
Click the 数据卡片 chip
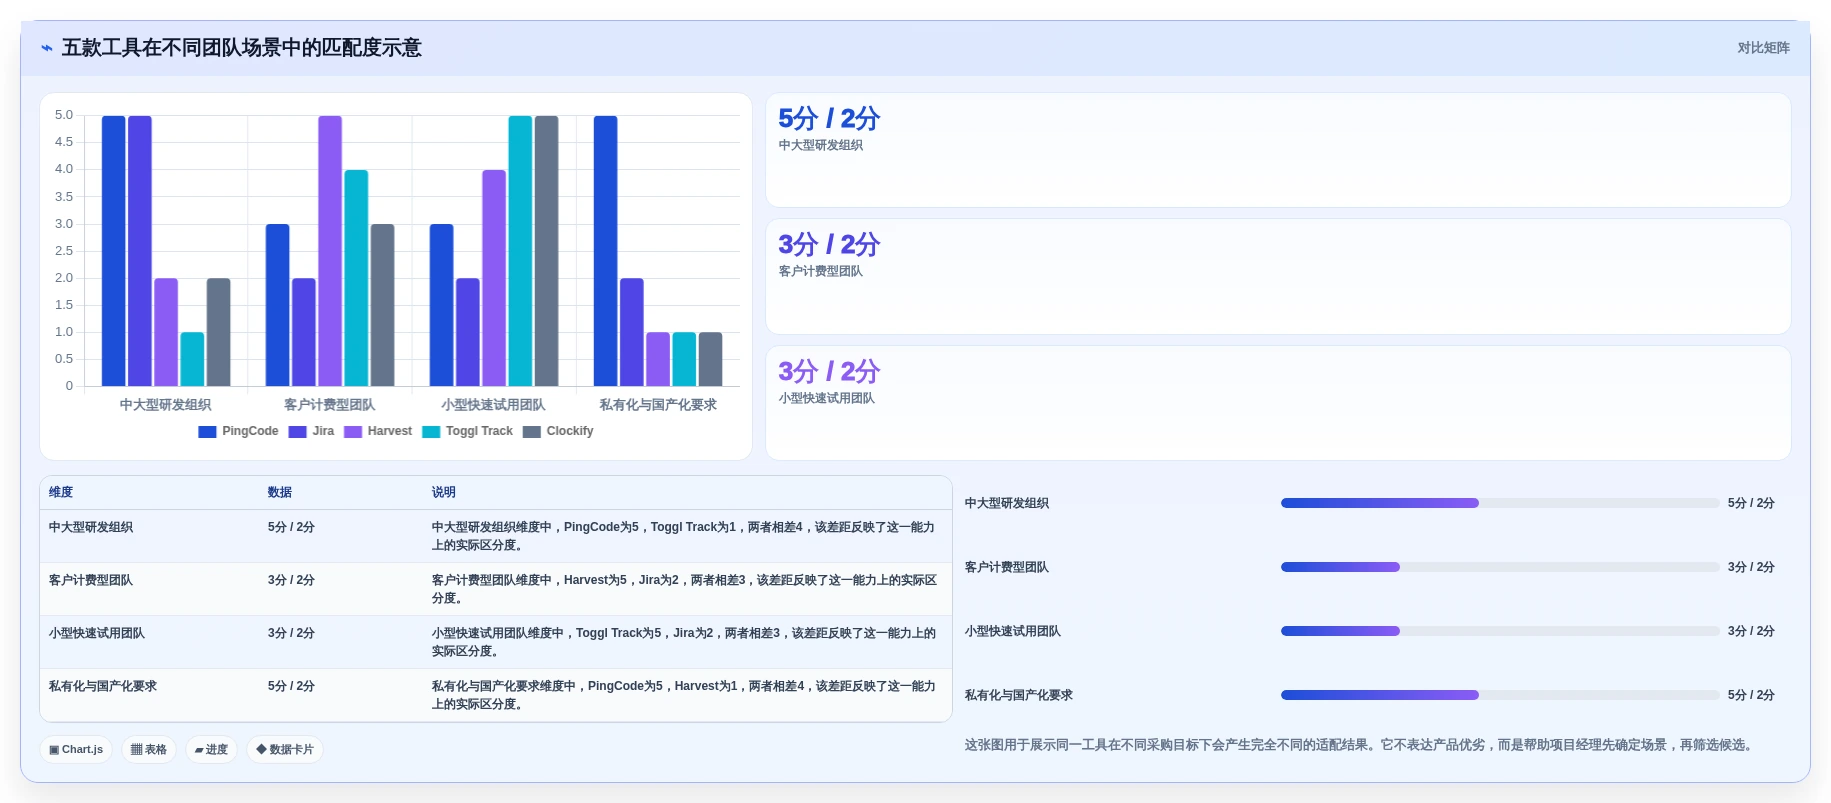point(285,749)
